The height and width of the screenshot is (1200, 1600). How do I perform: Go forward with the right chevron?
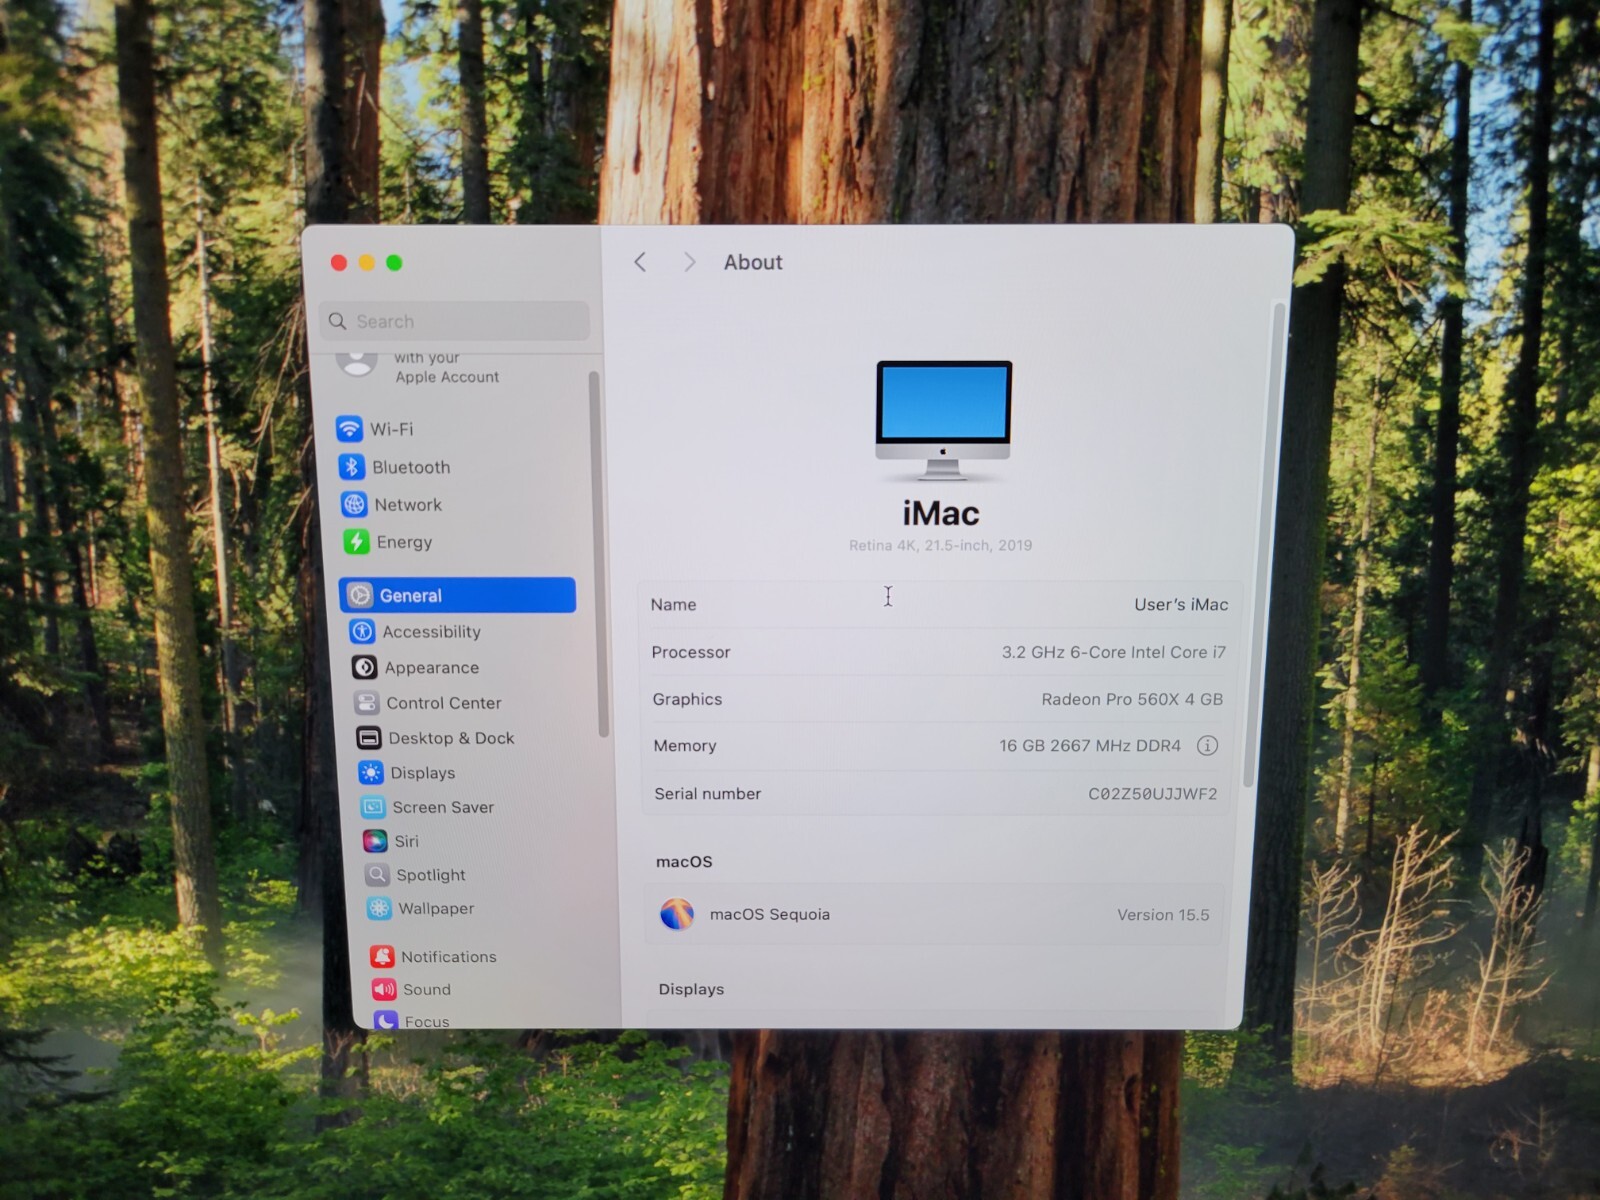tap(689, 262)
